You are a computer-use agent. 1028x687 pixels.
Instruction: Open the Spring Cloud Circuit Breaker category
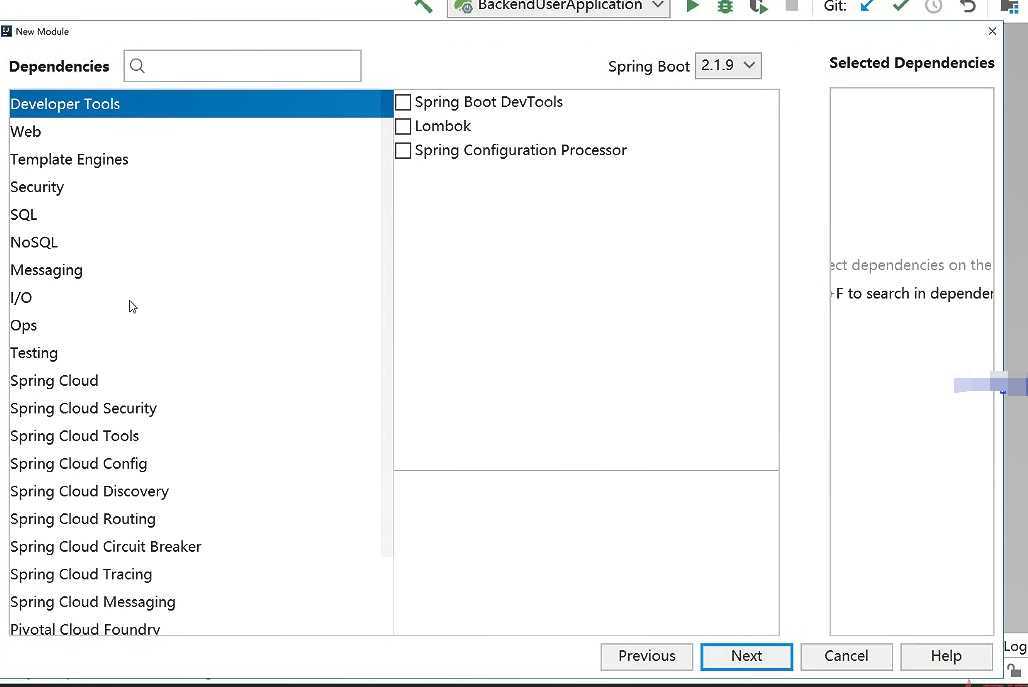point(195,547)
